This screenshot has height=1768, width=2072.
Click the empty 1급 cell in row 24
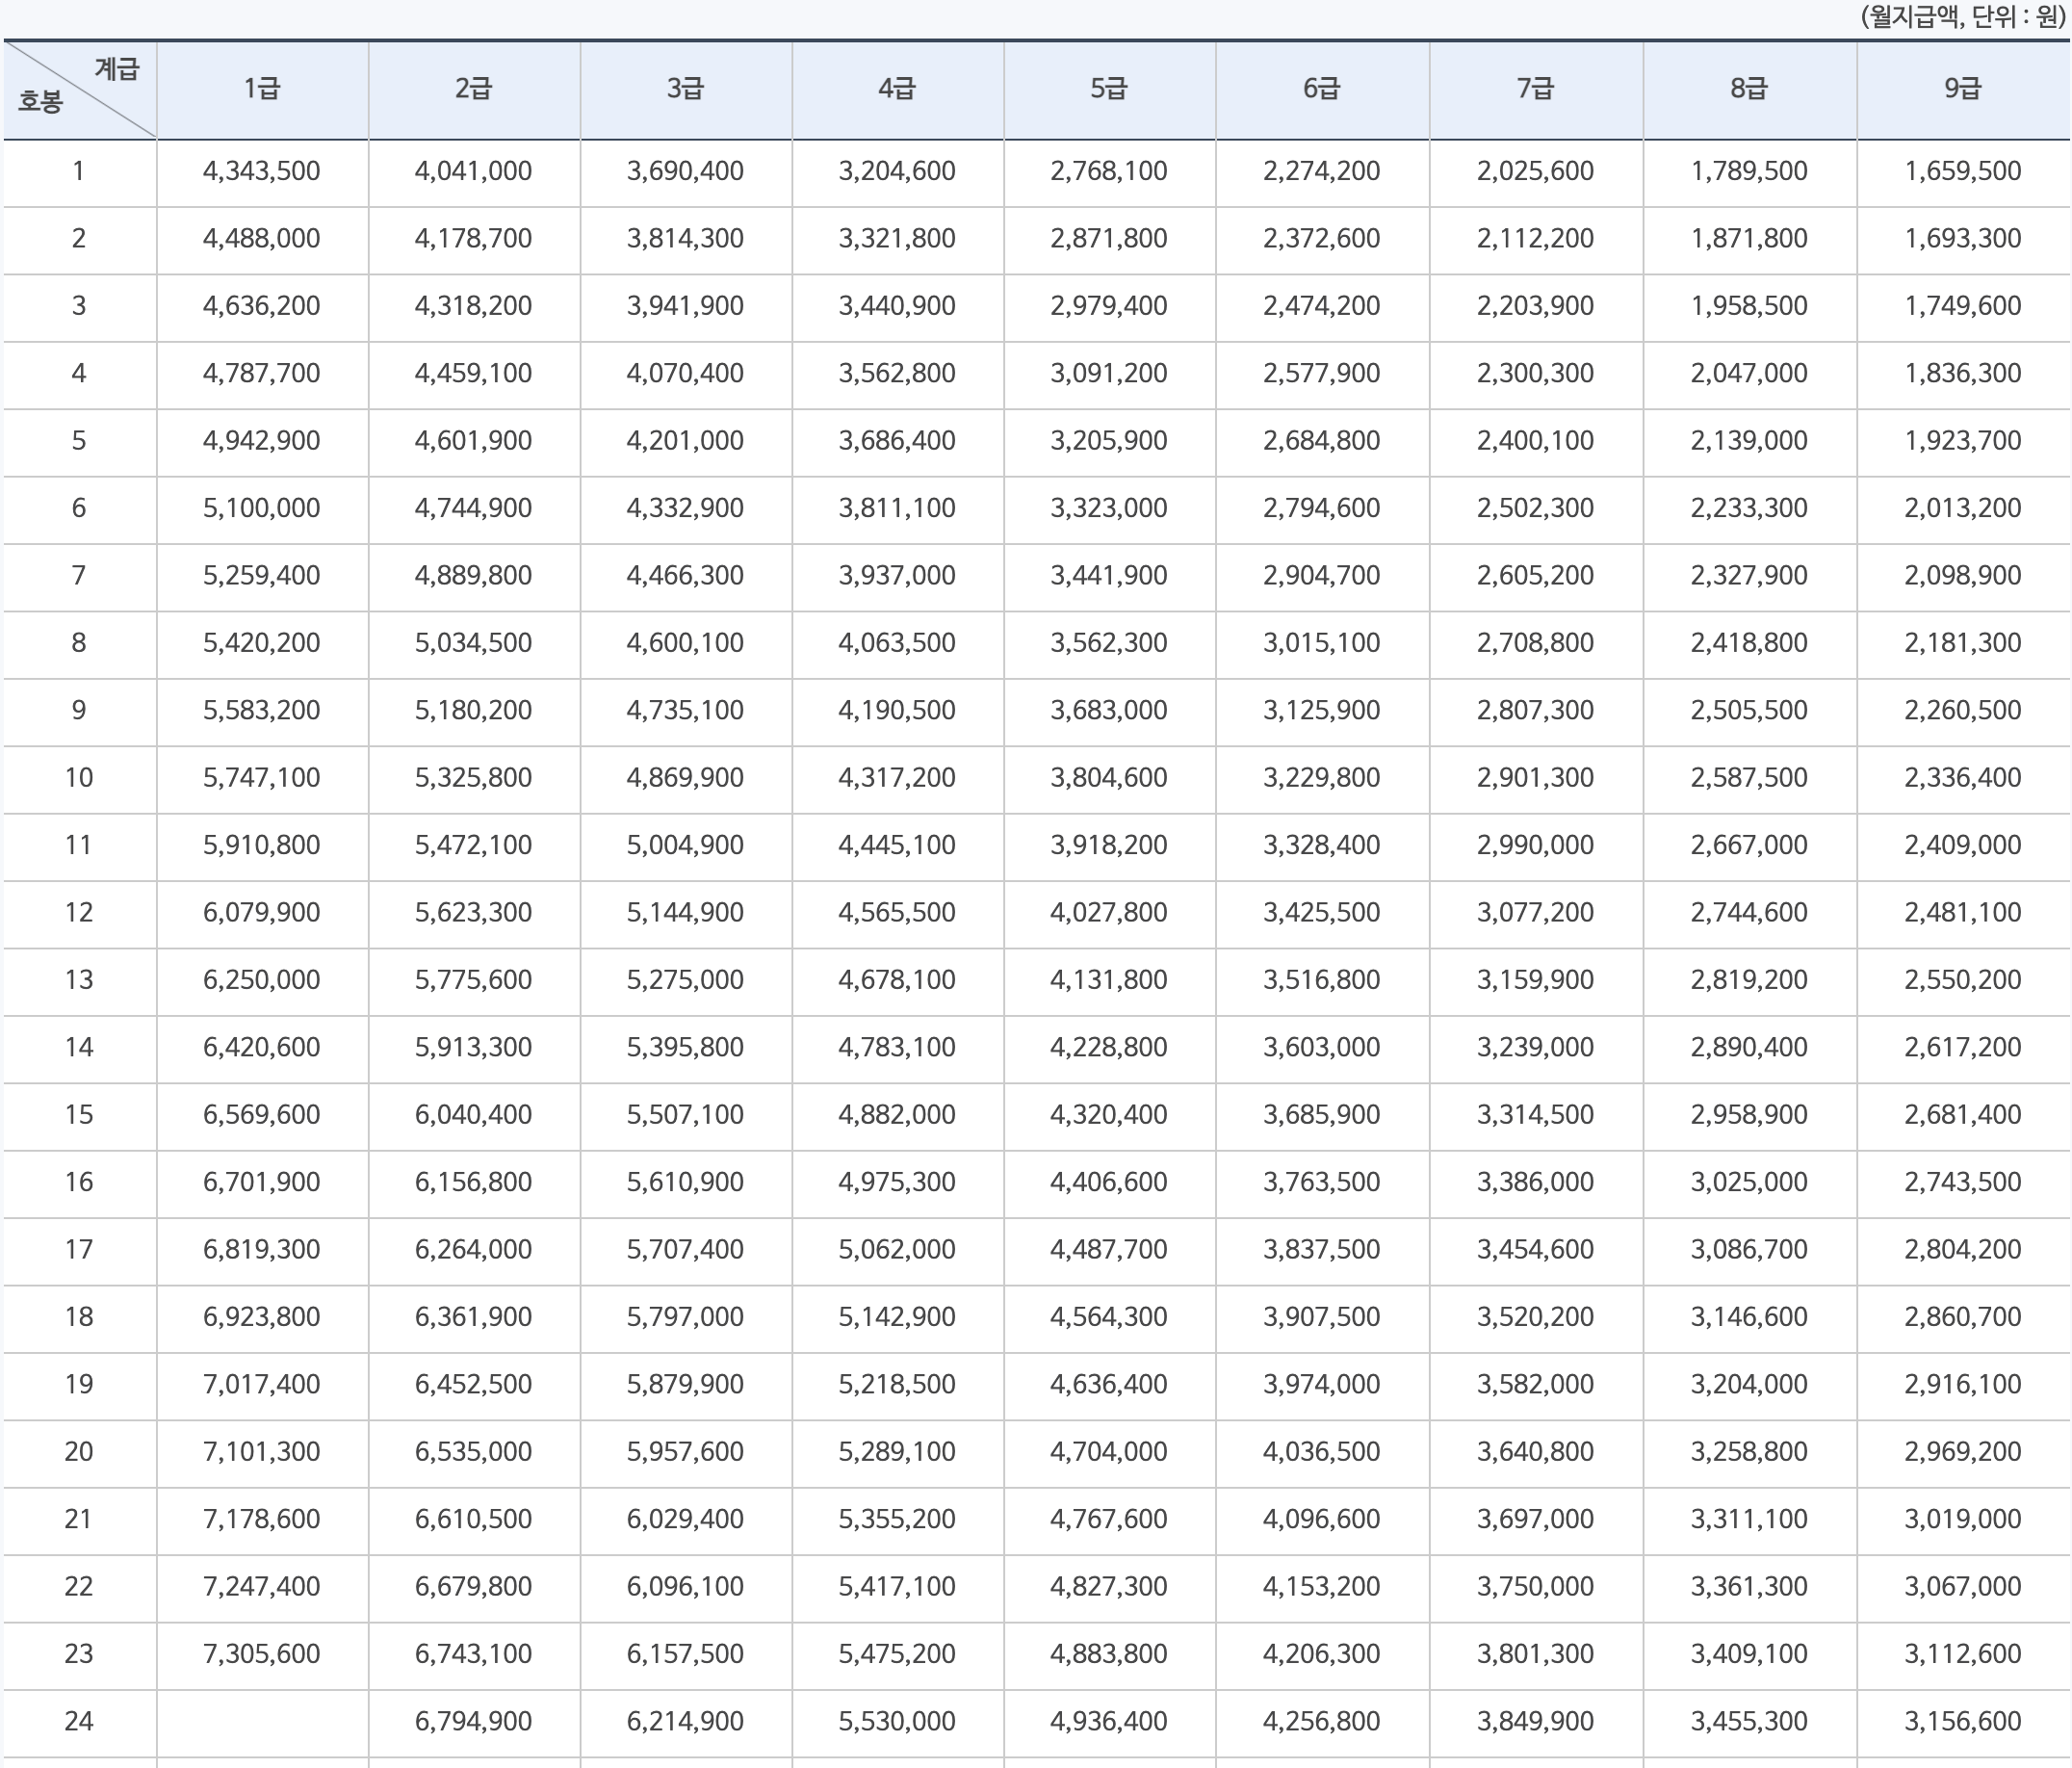[x=262, y=1721]
